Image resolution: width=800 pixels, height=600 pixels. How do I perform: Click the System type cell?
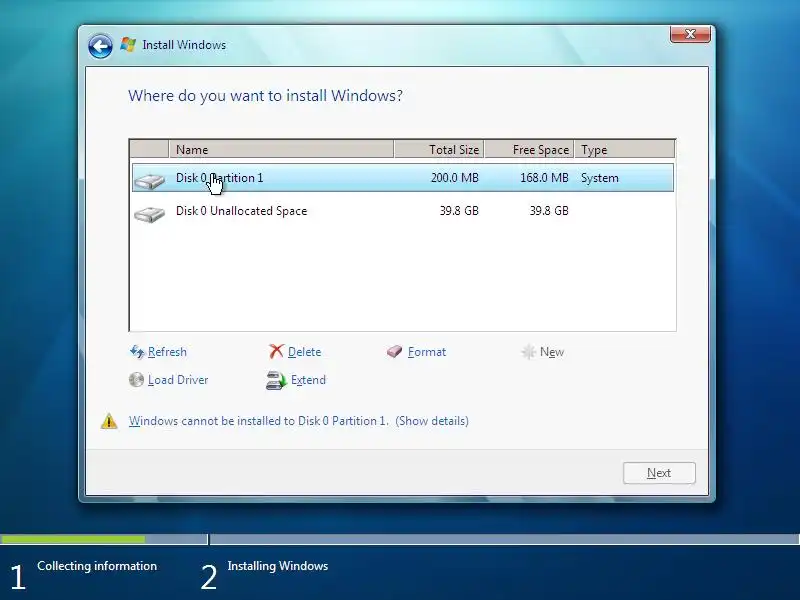(x=599, y=178)
